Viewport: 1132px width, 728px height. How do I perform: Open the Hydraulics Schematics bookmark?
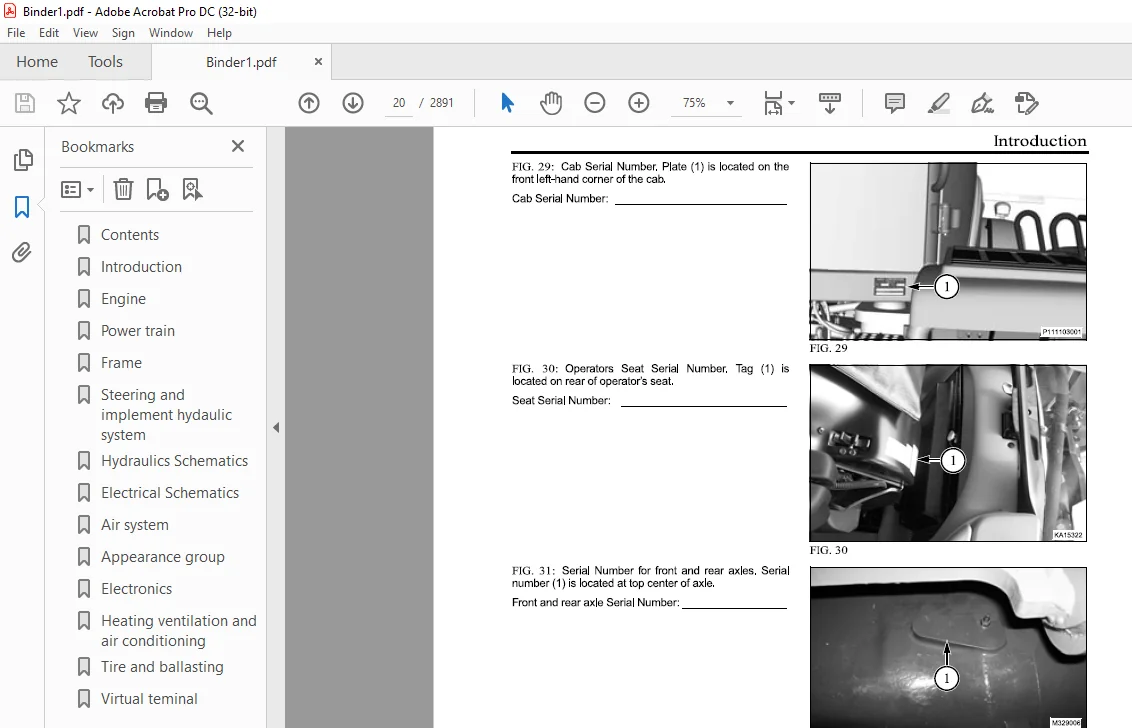click(x=174, y=461)
